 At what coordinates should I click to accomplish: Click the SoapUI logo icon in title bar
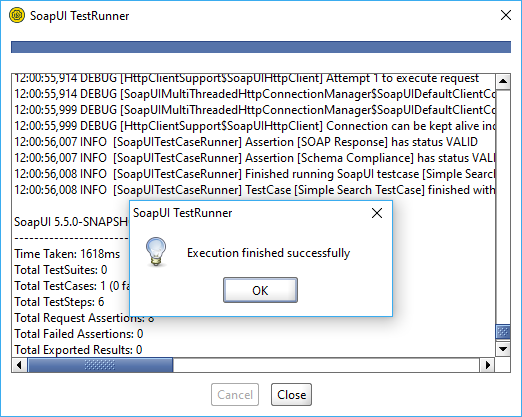[17, 15]
